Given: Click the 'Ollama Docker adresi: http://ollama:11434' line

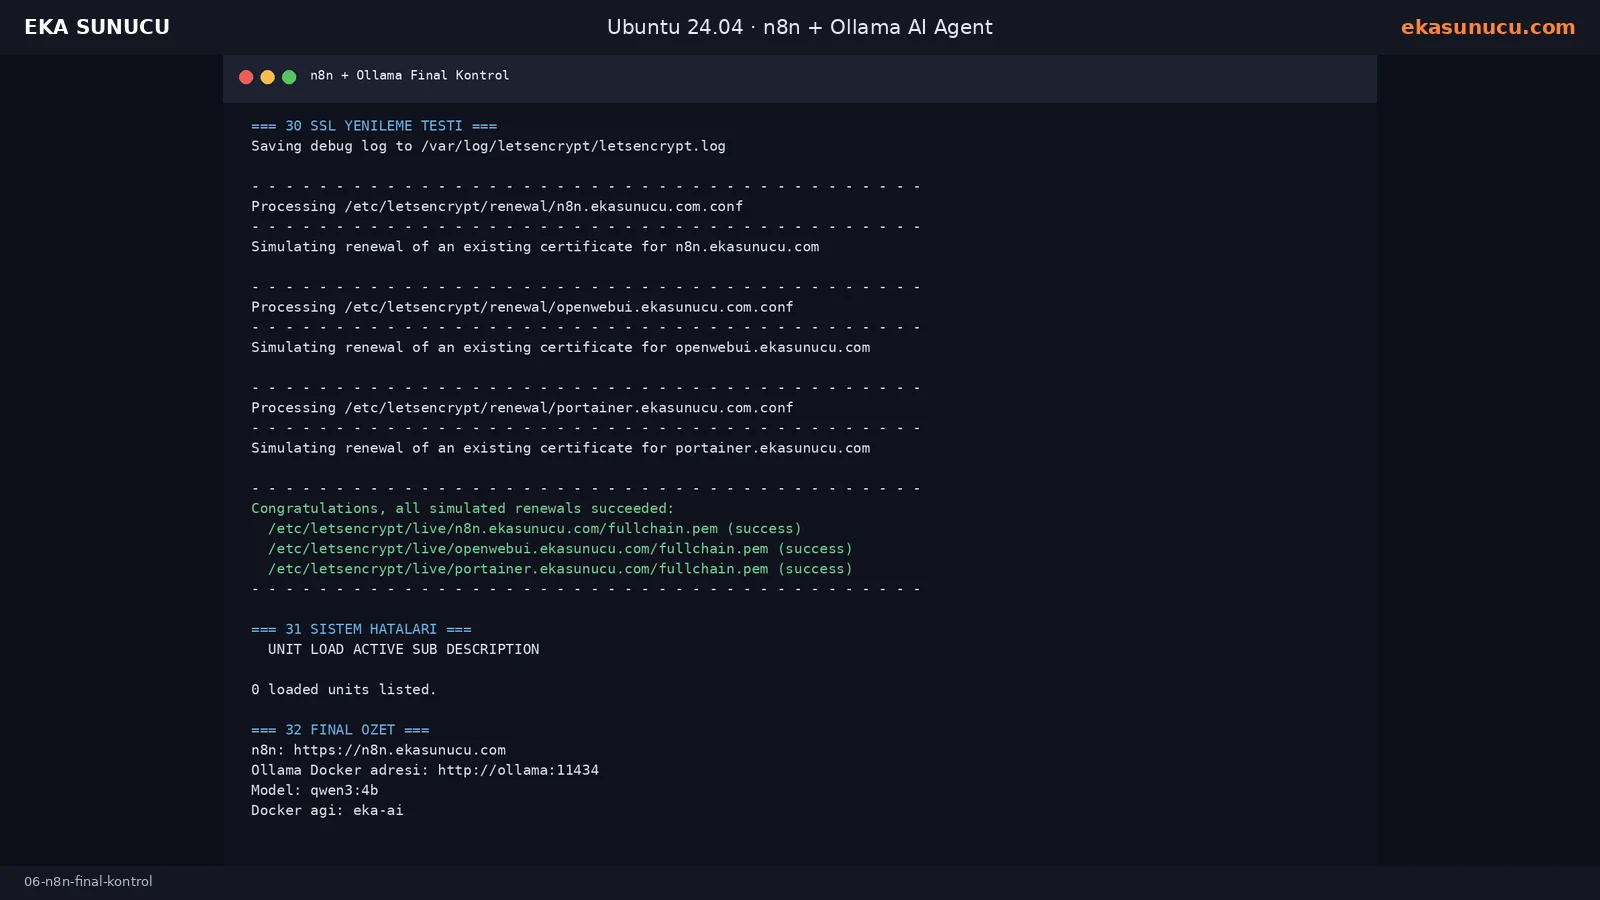Looking at the screenshot, I should (425, 770).
